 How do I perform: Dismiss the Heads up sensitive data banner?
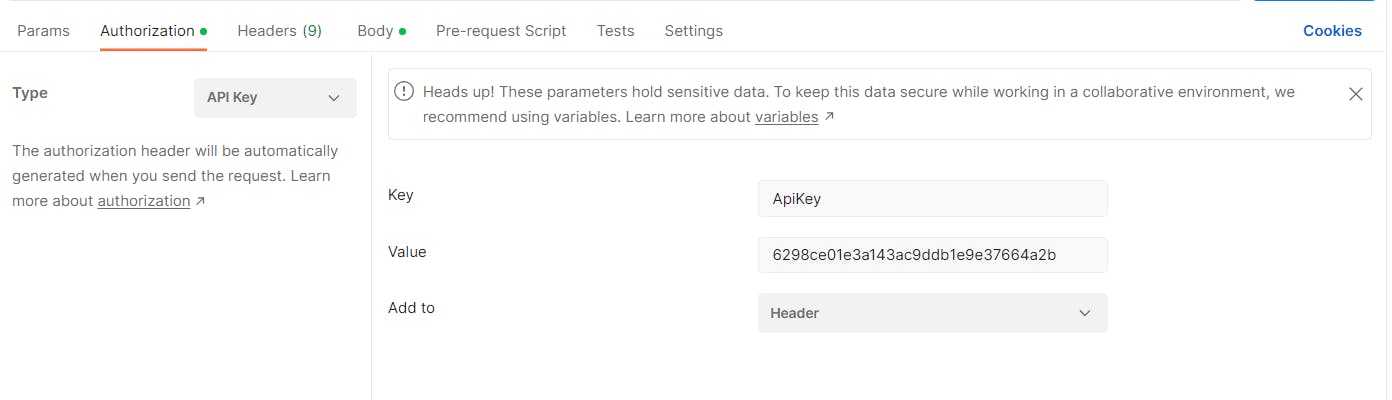coord(1355,94)
